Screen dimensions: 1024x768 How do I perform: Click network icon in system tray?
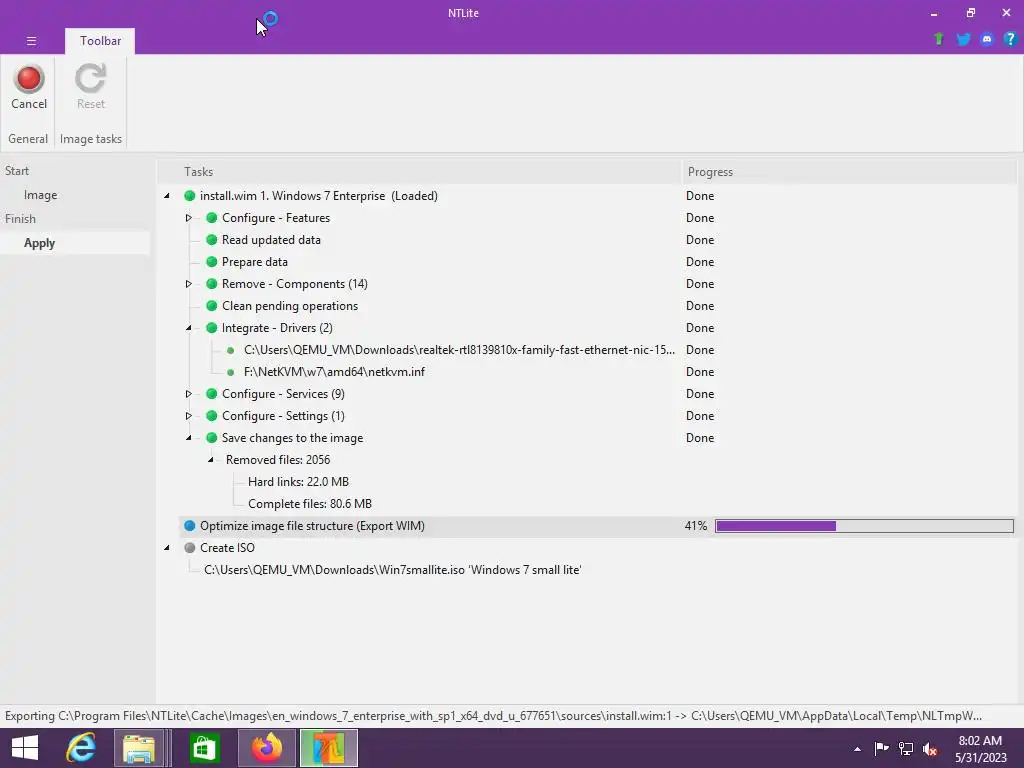906,749
